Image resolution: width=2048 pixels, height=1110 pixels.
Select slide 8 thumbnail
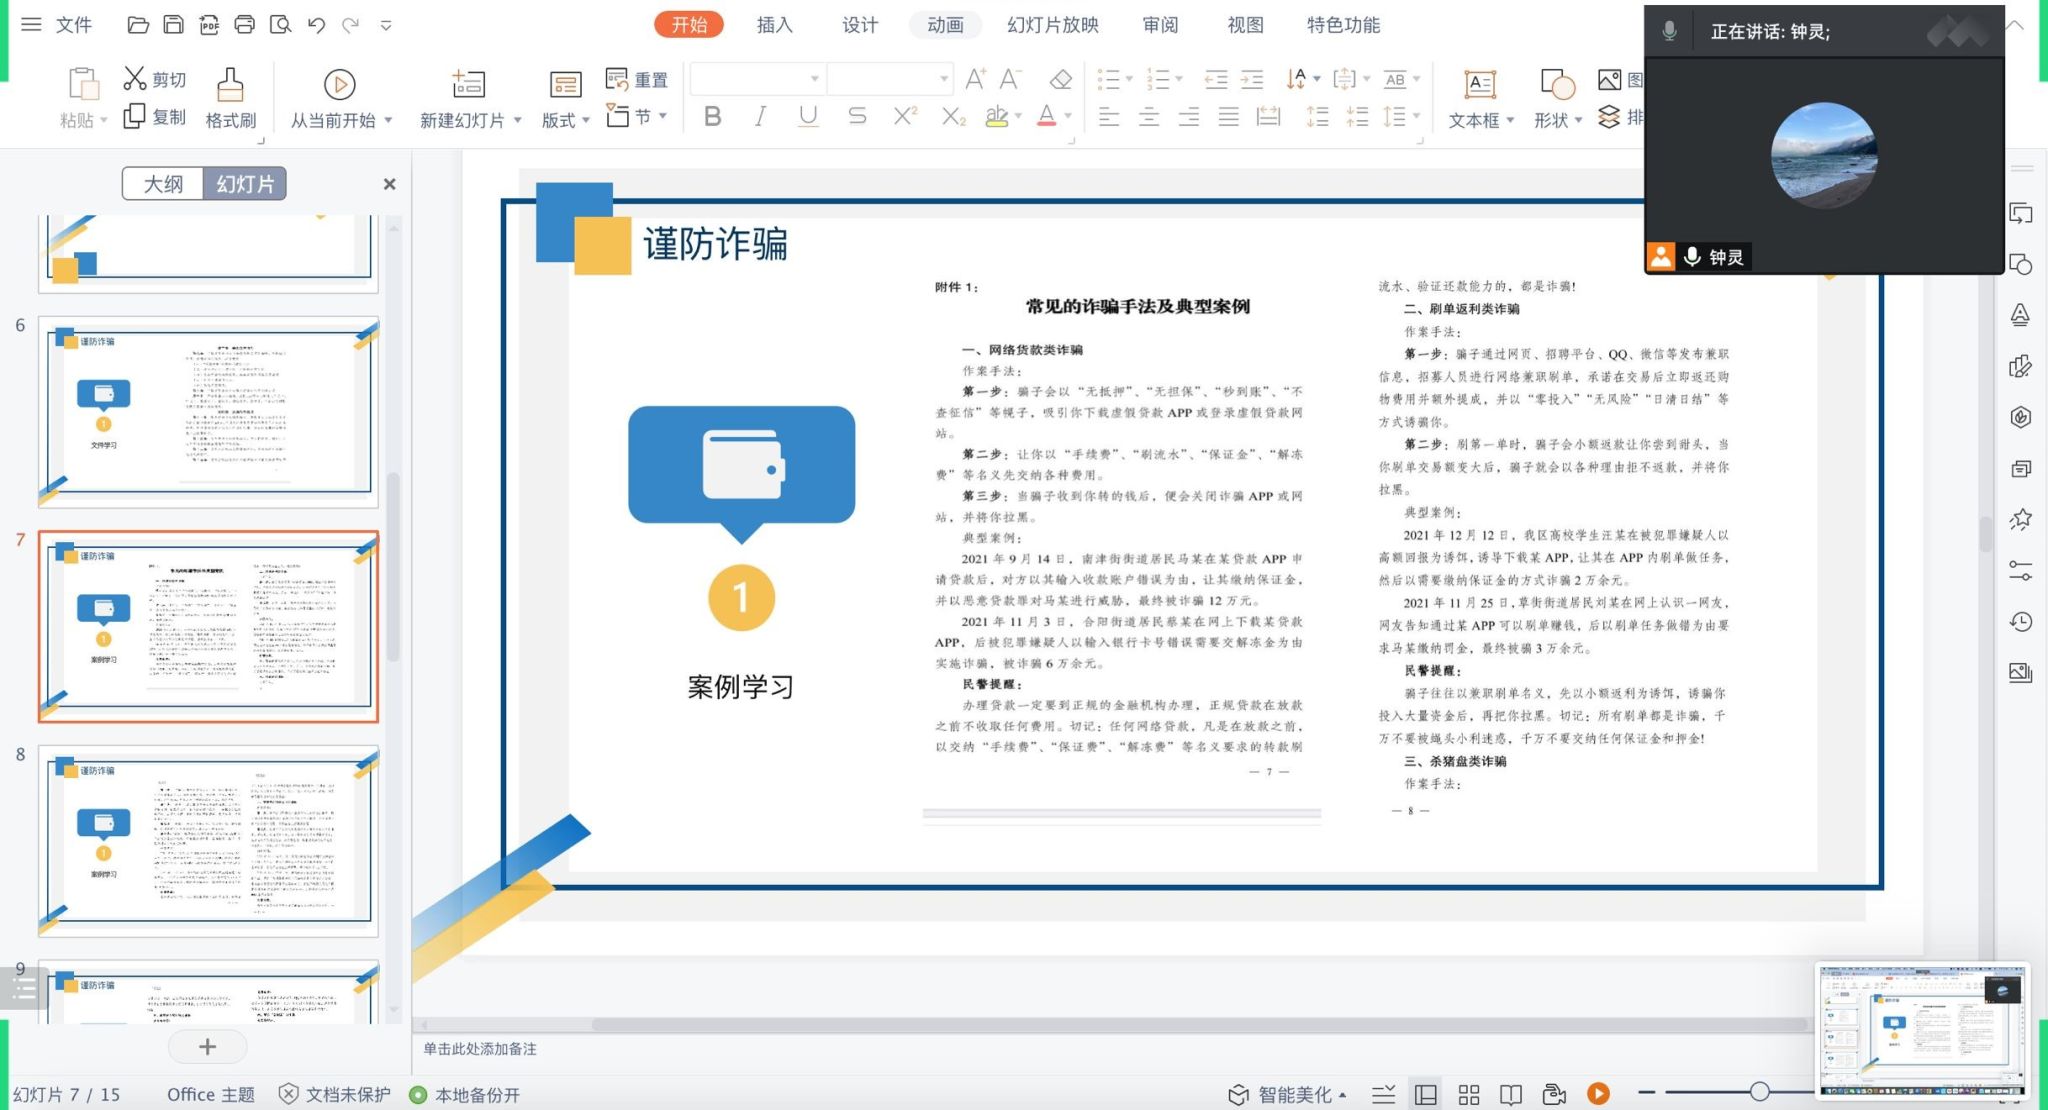[x=208, y=840]
